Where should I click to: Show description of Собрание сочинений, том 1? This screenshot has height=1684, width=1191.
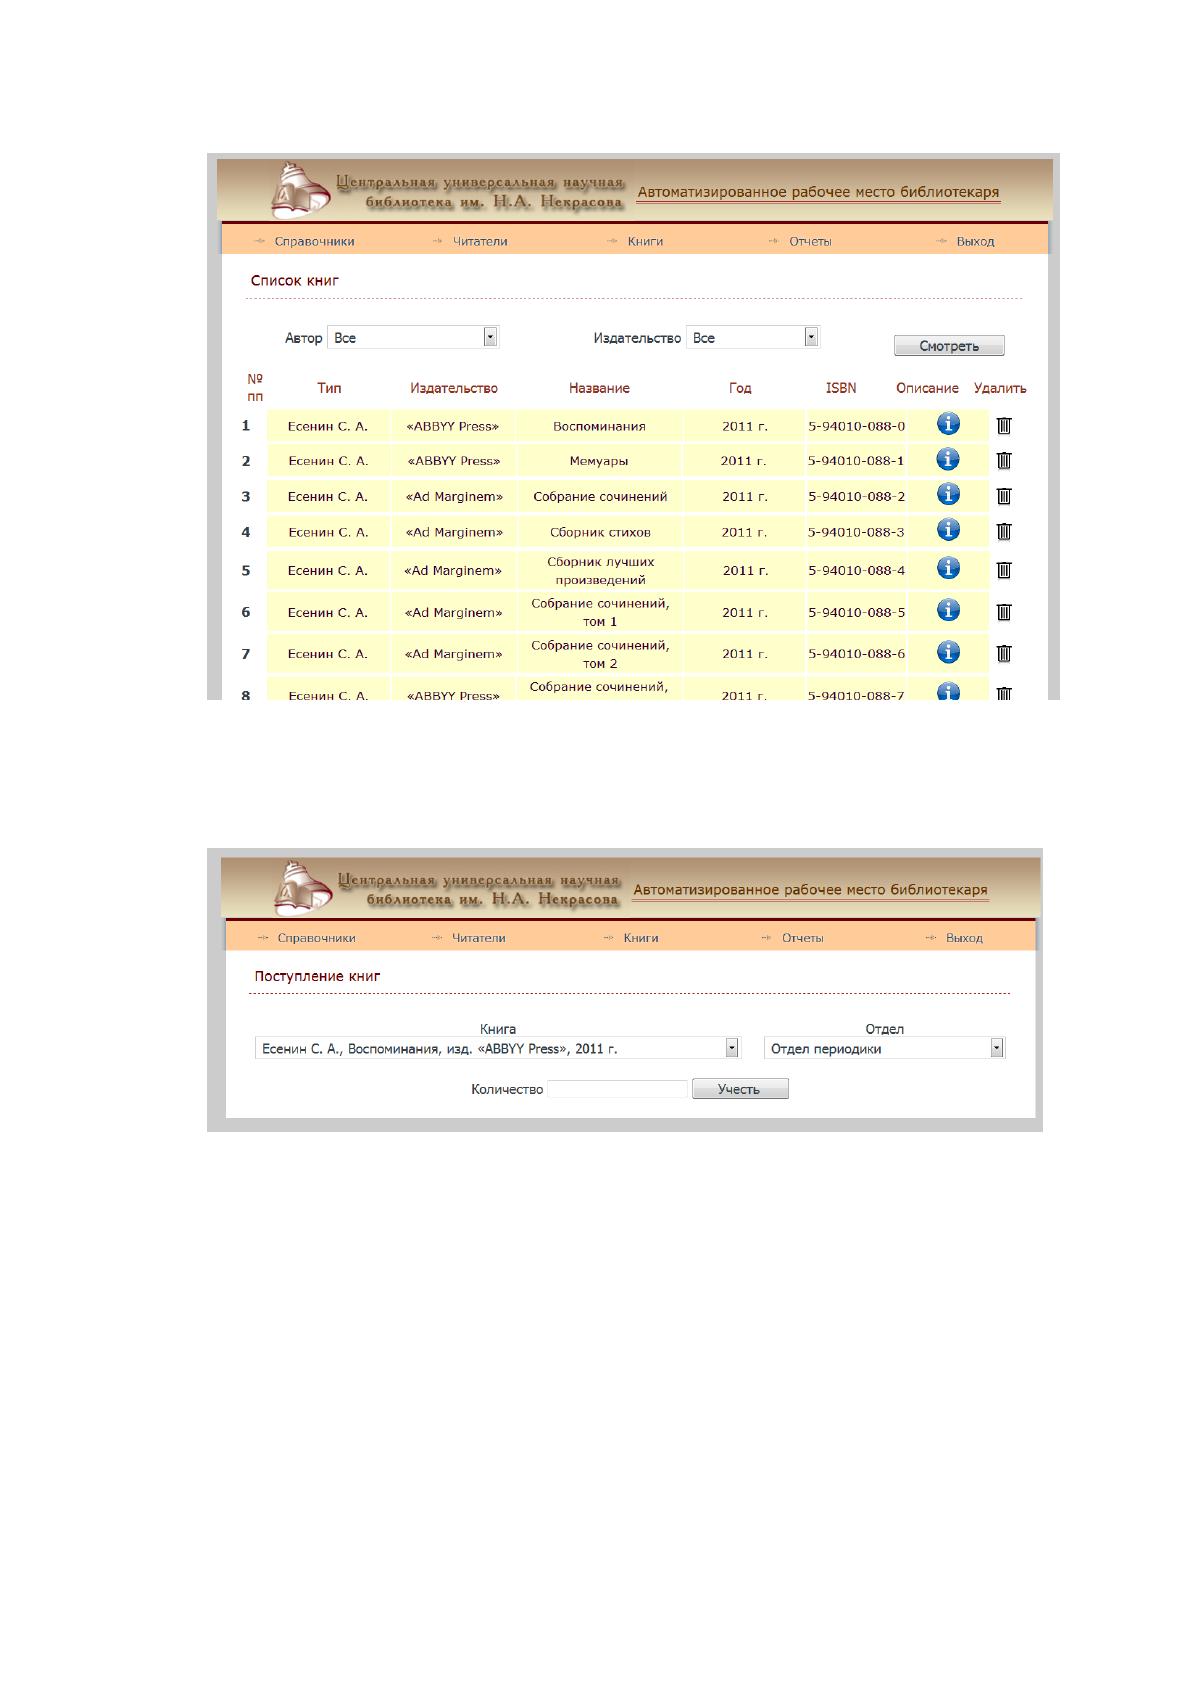[x=948, y=610]
